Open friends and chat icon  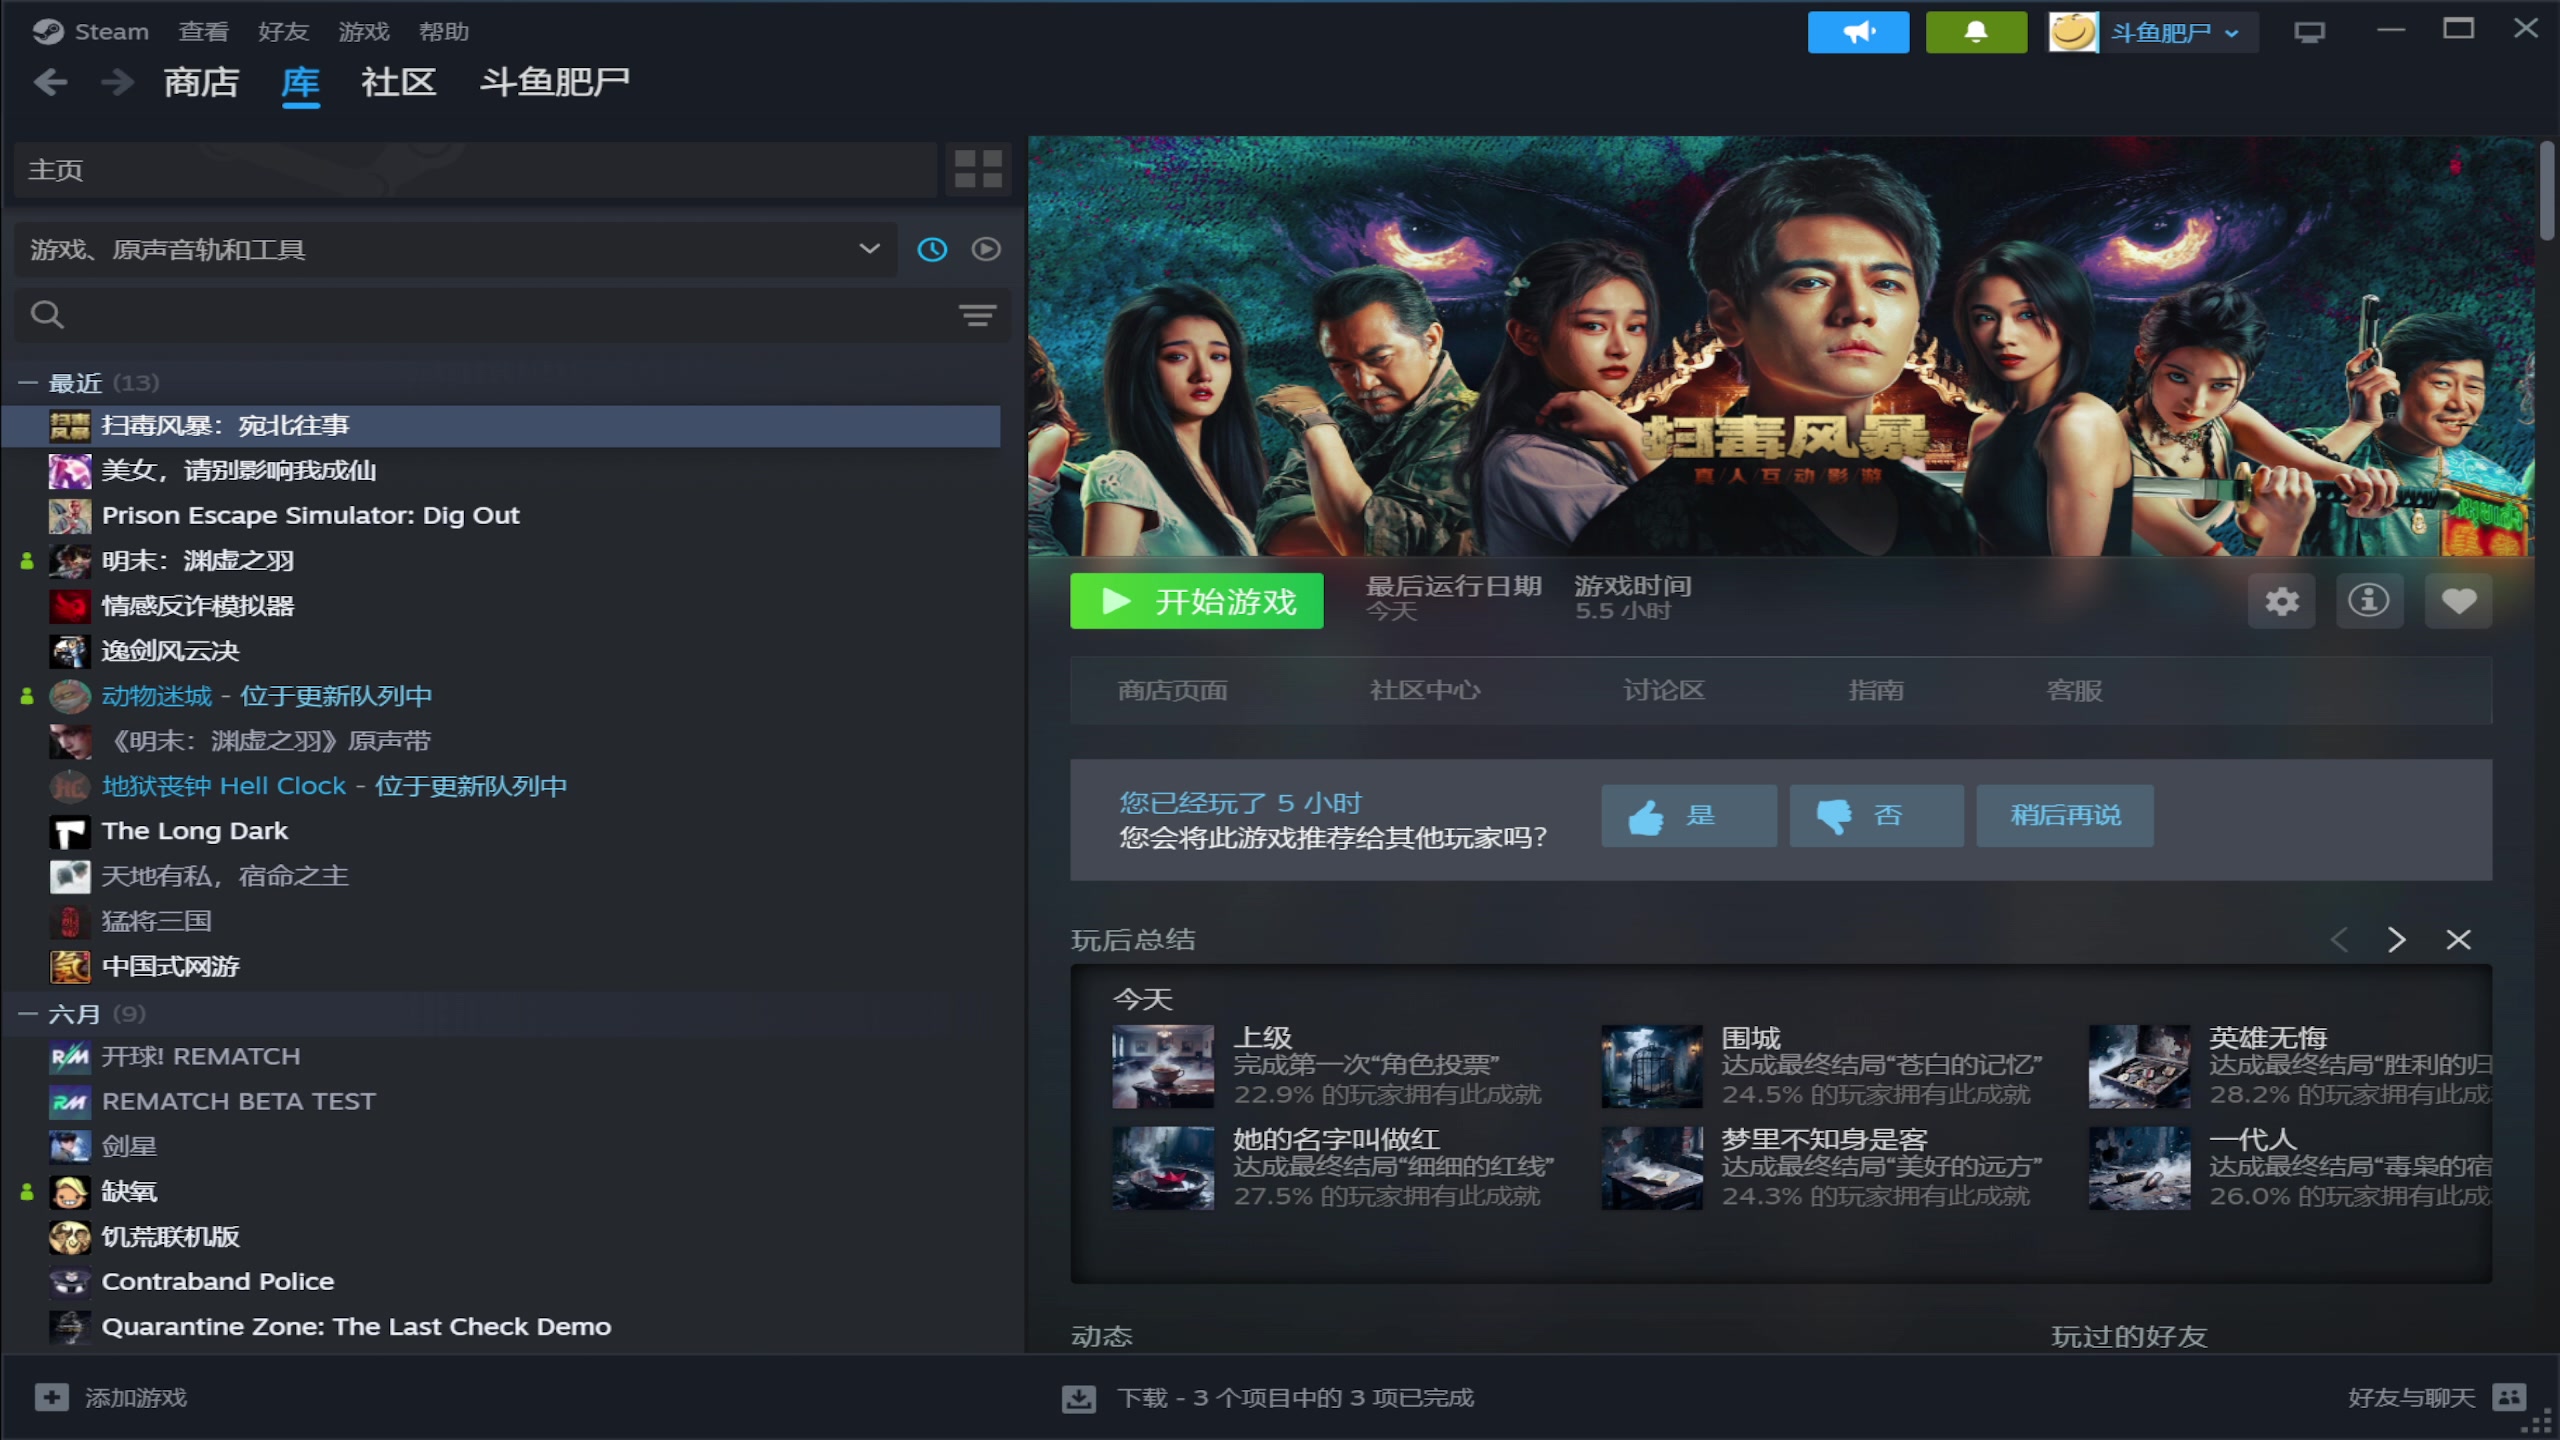tap(2509, 1397)
